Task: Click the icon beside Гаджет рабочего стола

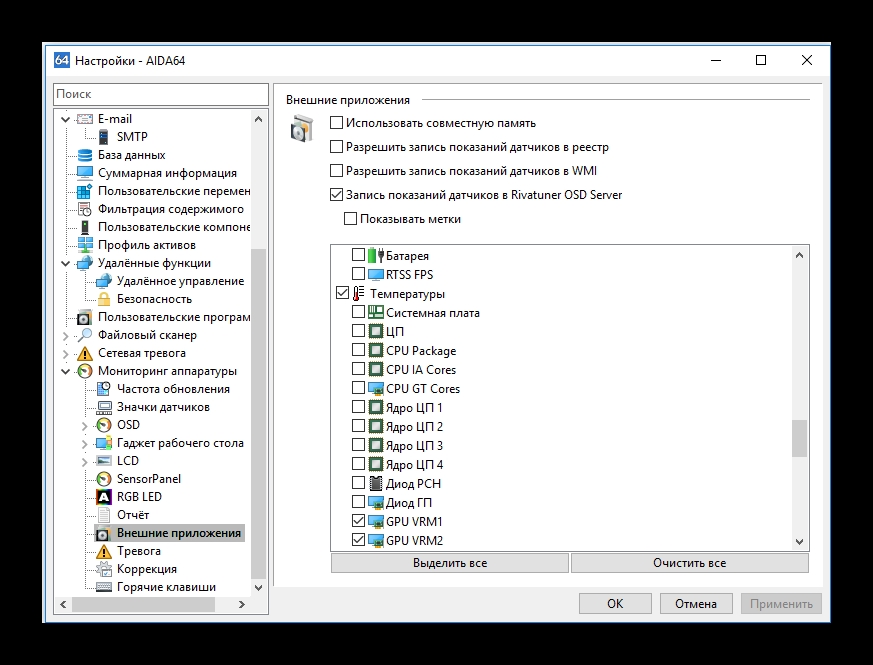Action: click(104, 443)
